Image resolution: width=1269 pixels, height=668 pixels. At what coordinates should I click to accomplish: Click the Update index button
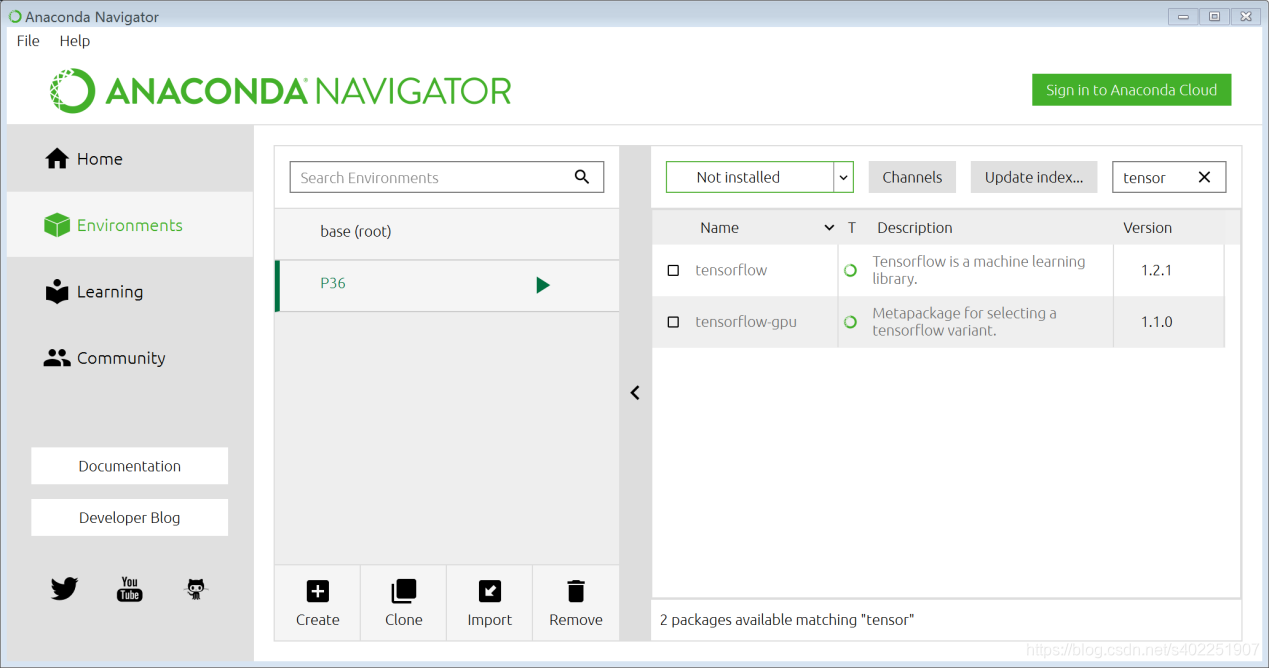pos(1034,177)
